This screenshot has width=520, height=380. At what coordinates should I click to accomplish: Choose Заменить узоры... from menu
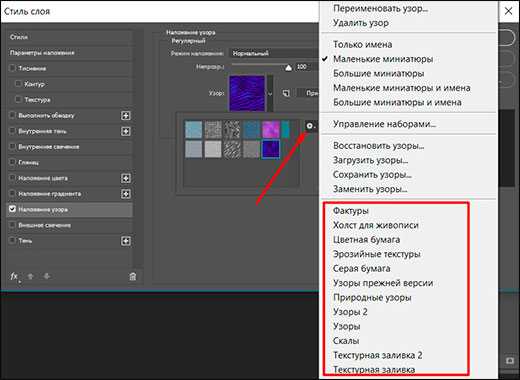(370, 189)
